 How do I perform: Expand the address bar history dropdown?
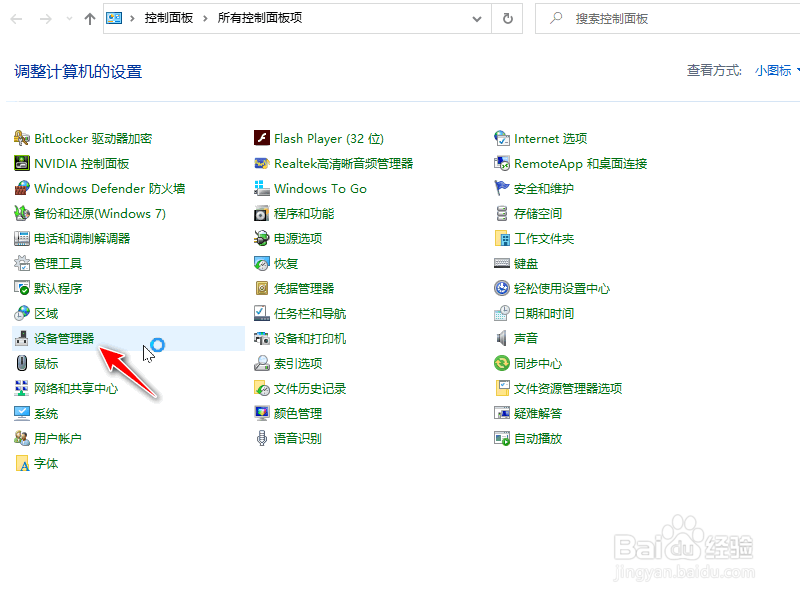pos(477,19)
